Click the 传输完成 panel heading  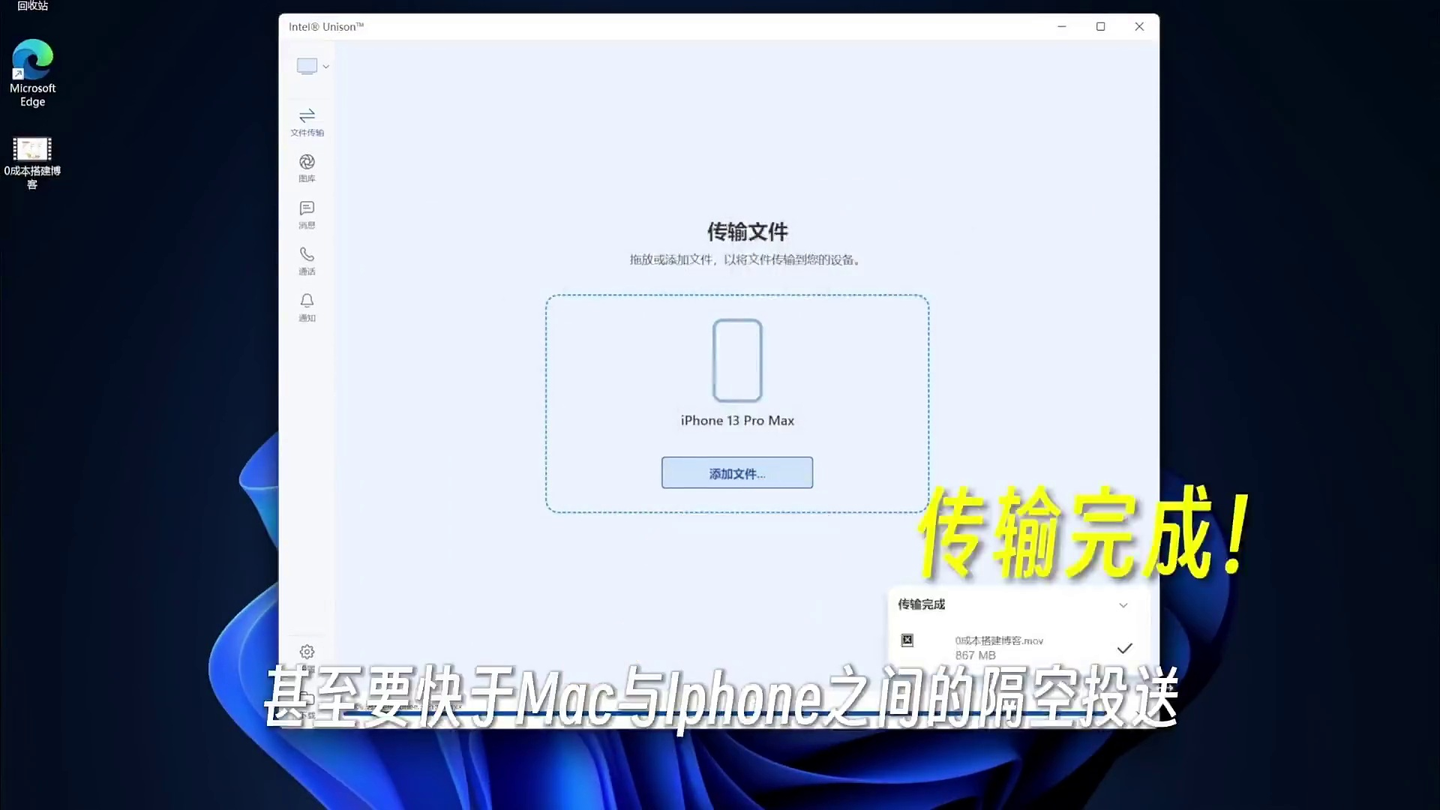921,605
